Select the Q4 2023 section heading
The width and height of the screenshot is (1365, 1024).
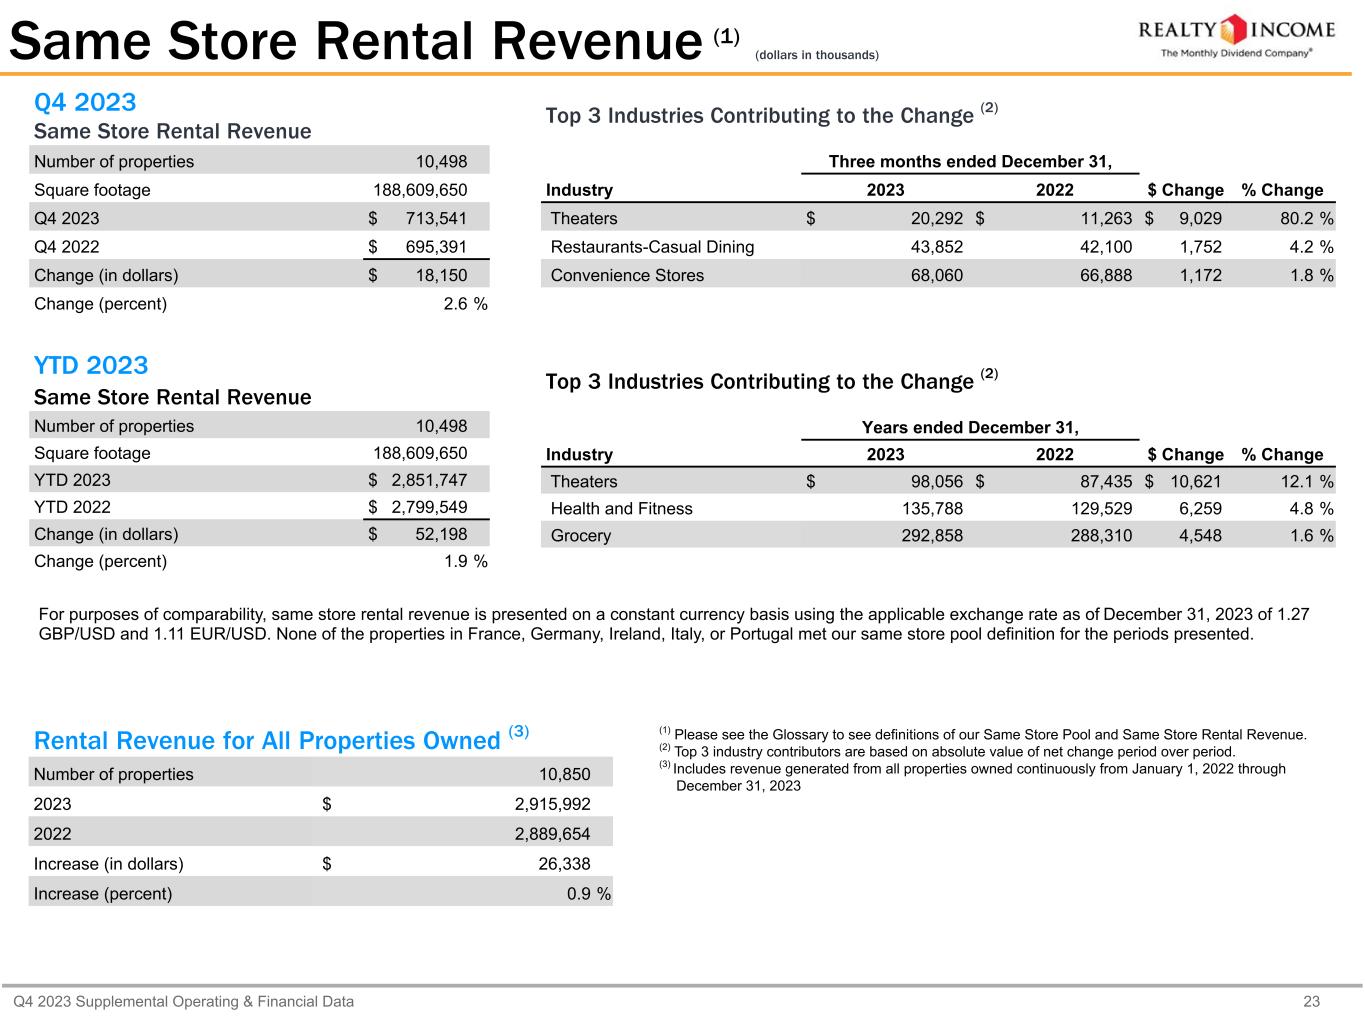click(85, 102)
